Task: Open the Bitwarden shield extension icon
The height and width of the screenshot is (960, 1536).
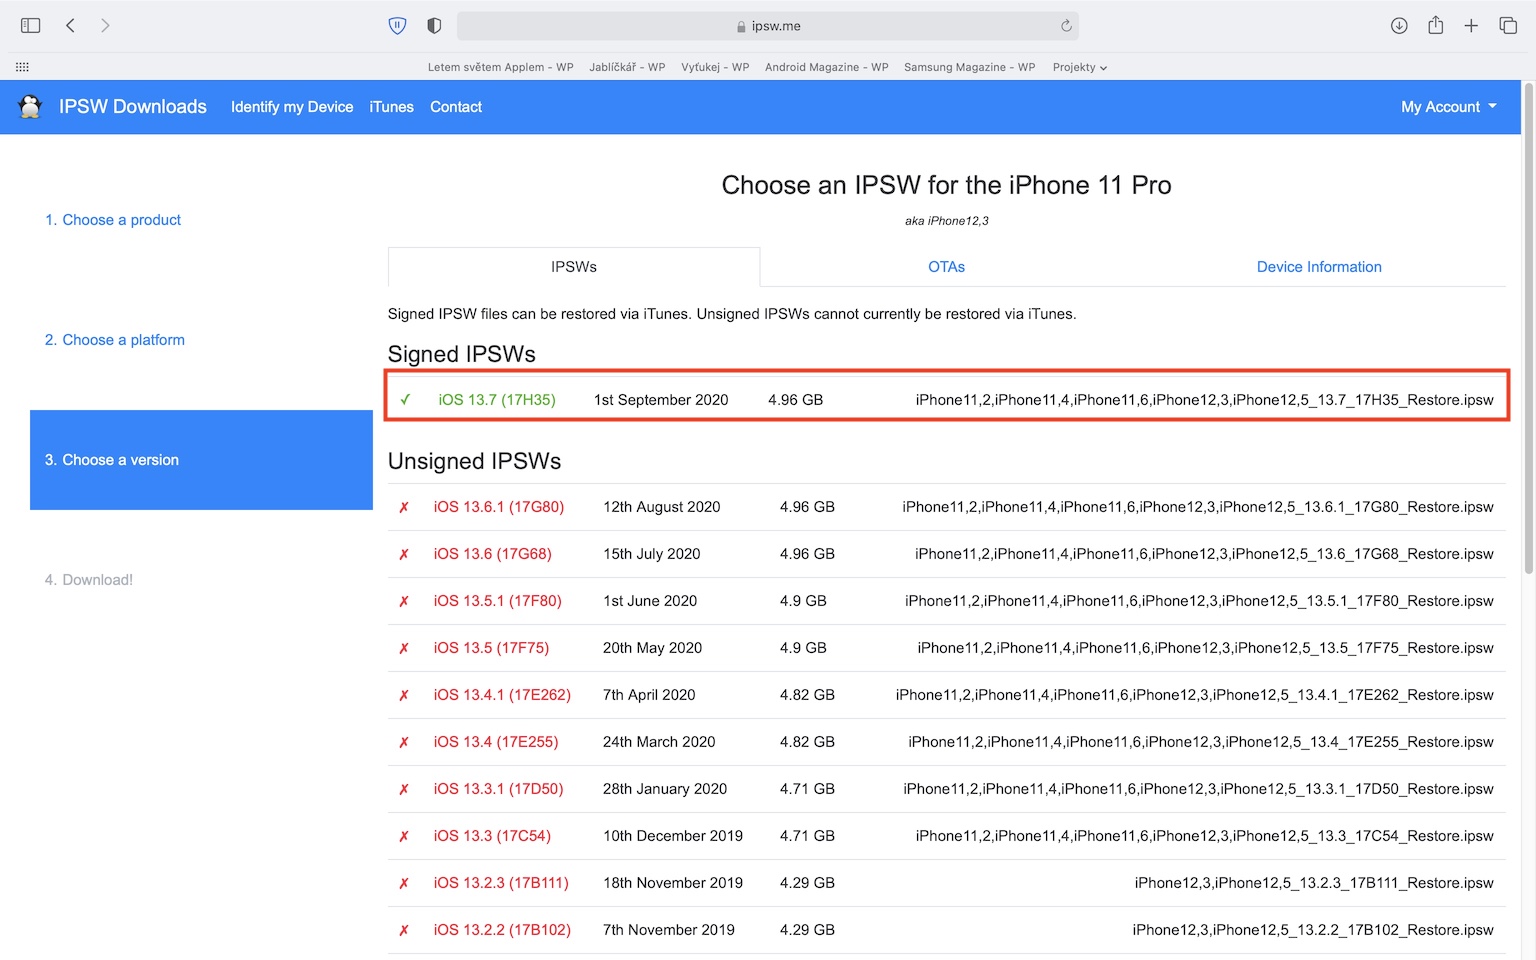Action: coord(397,26)
